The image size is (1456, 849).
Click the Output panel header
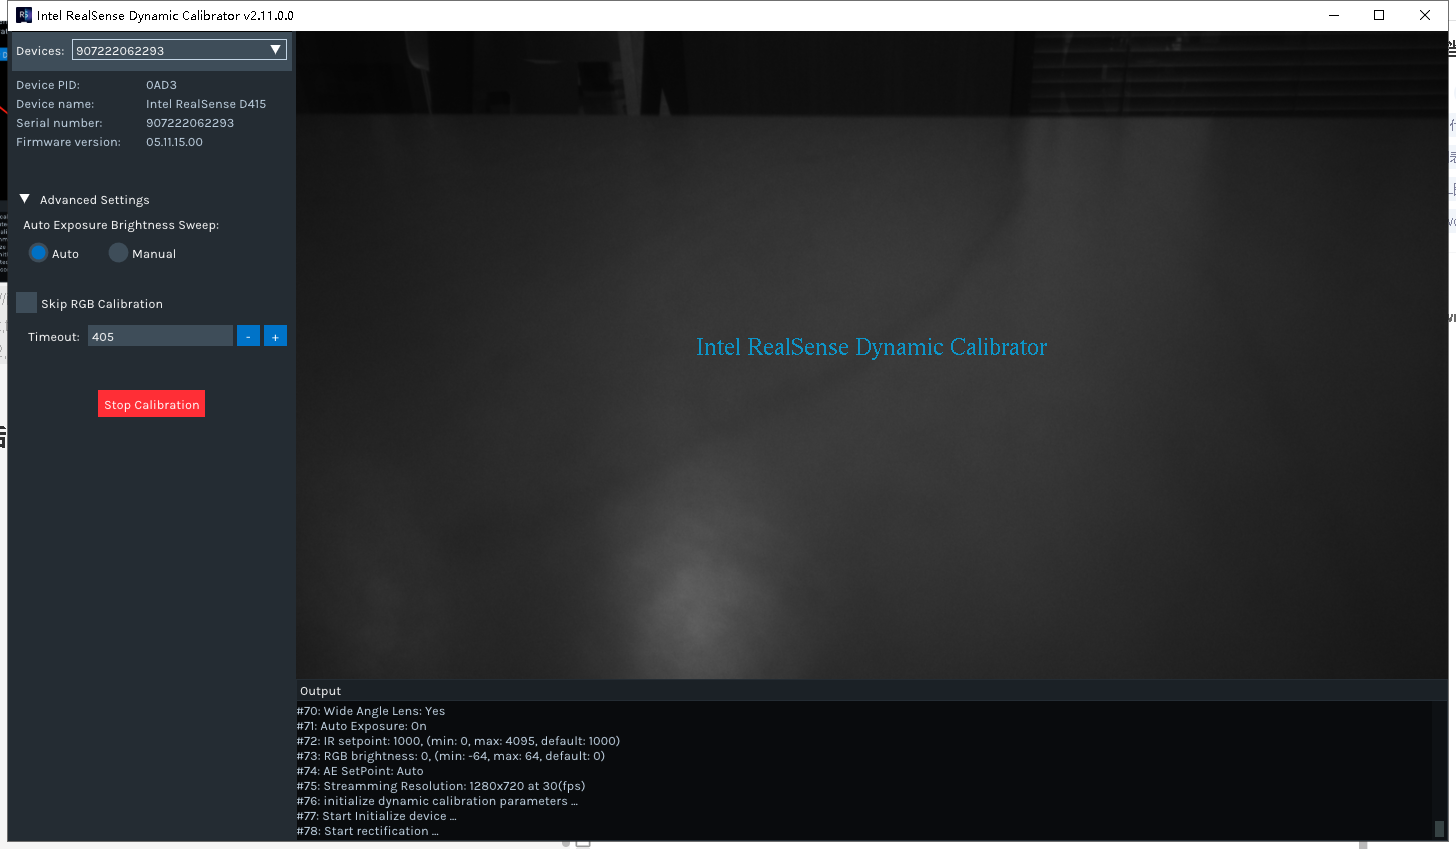tap(320, 691)
